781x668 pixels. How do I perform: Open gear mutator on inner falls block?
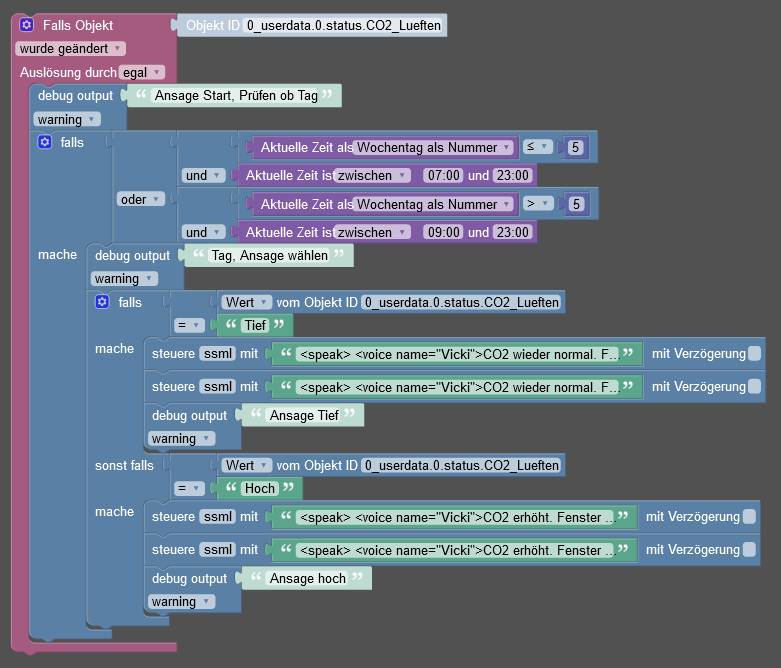click(102, 302)
